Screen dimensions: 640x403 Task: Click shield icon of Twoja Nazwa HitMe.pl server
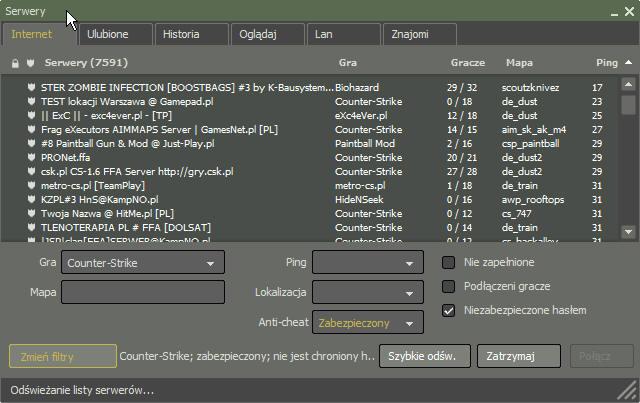[31, 214]
